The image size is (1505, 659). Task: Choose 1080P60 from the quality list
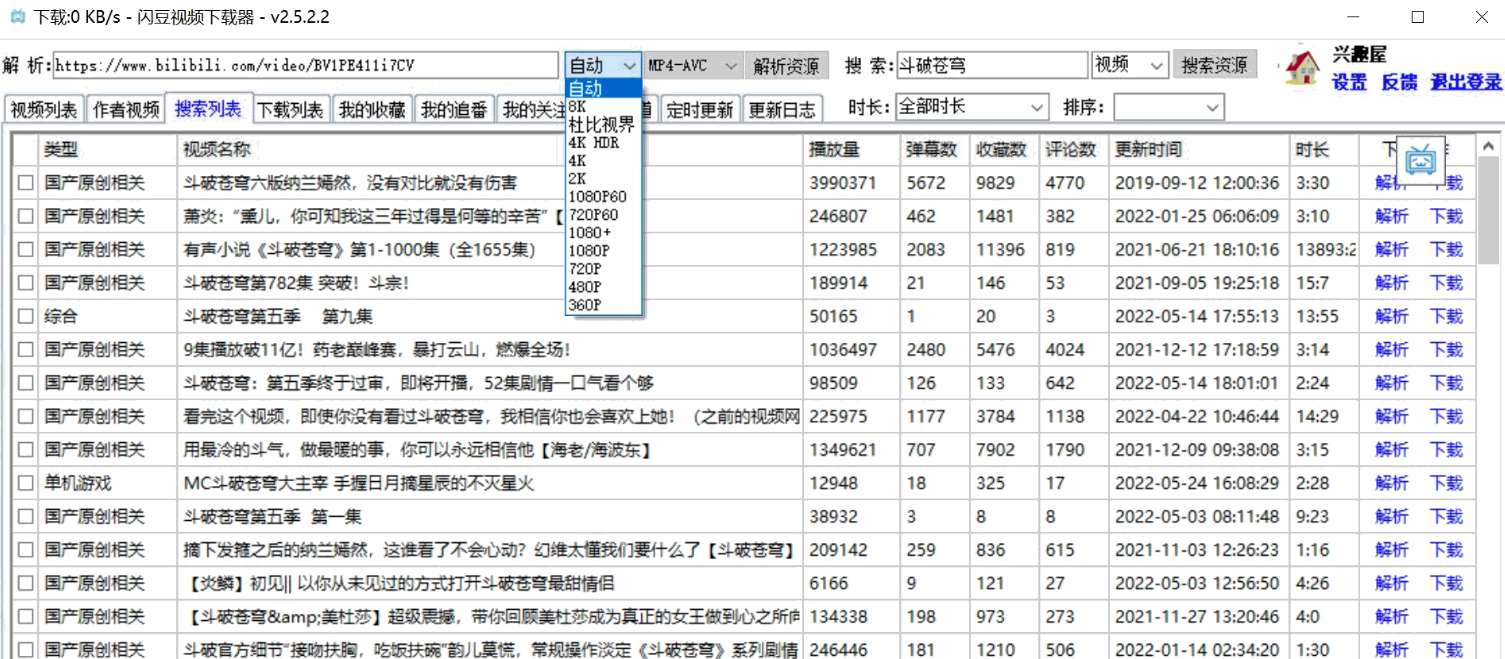[597, 197]
